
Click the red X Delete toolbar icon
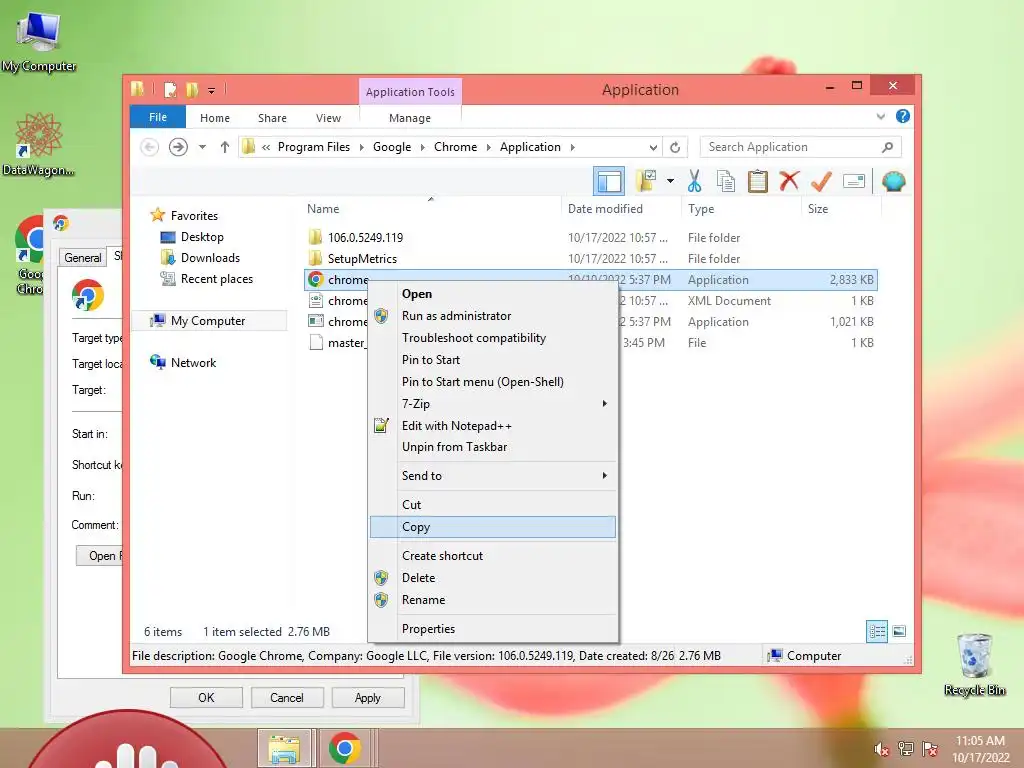point(789,180)
